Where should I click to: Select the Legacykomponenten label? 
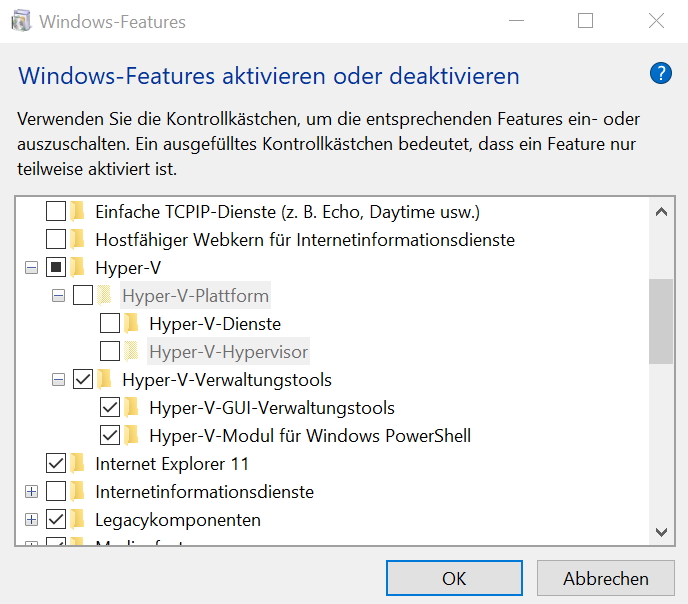tap(178, 520)
